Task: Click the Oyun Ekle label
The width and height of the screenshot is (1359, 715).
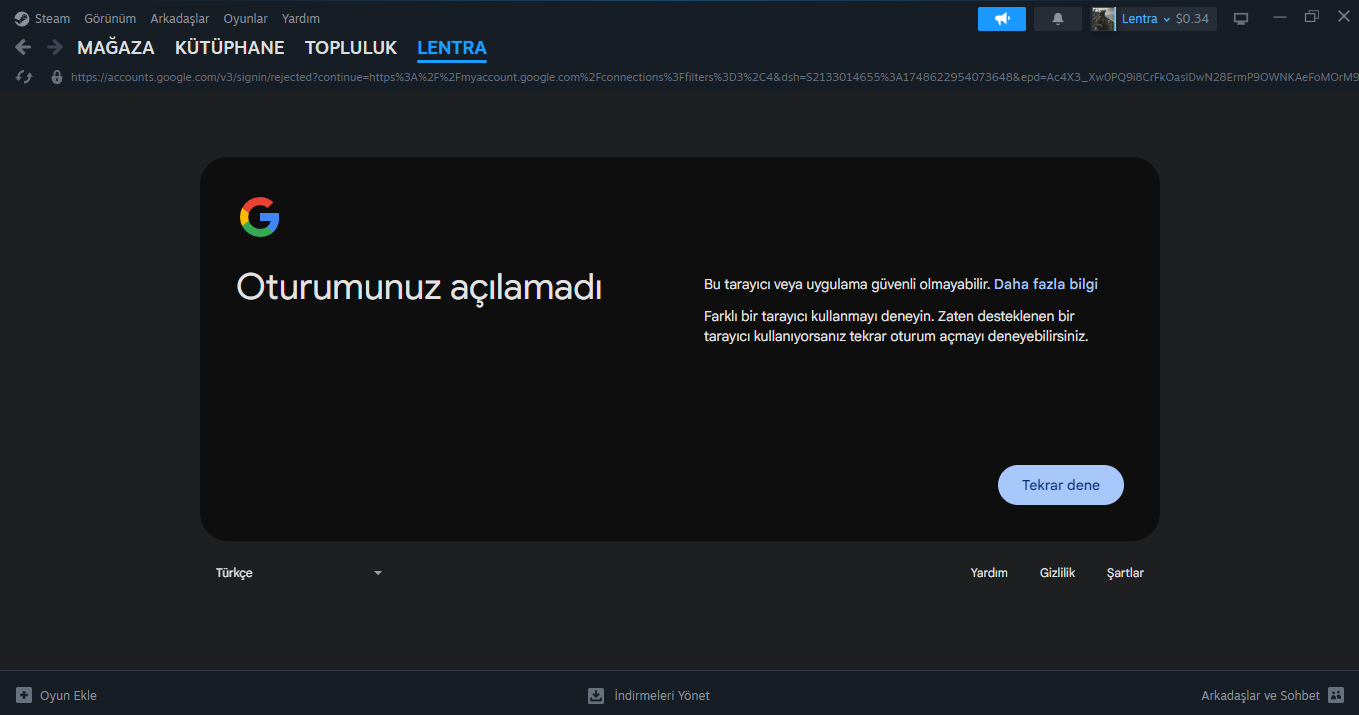Action: pos(68,695)
